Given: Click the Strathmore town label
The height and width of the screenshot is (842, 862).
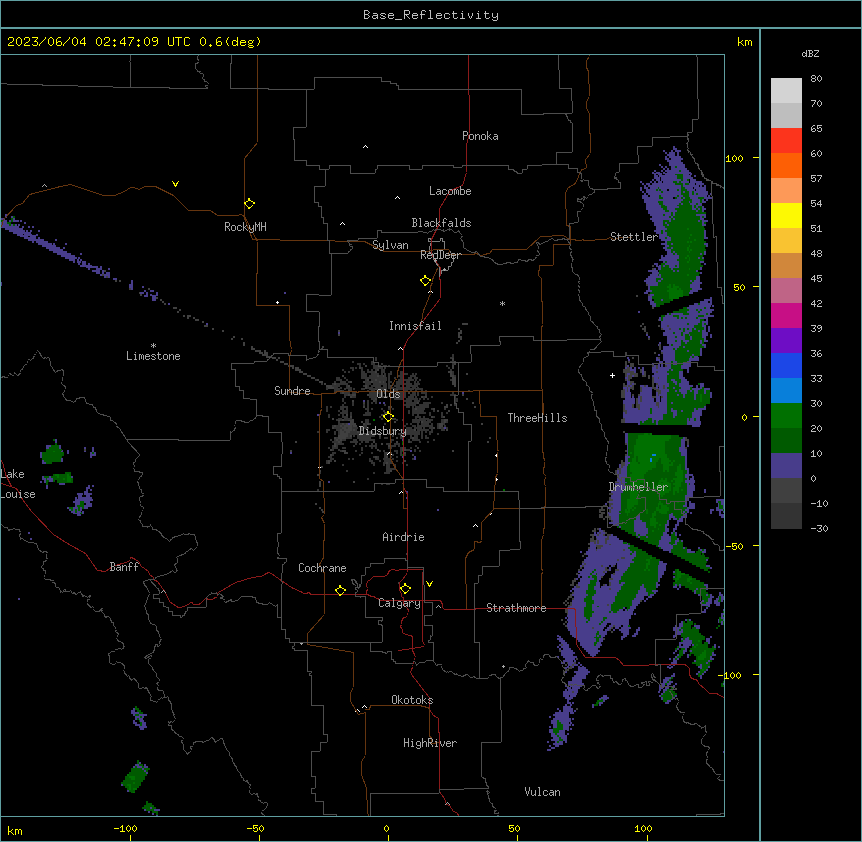Looking at the screenshot, I should pos(516,608).
